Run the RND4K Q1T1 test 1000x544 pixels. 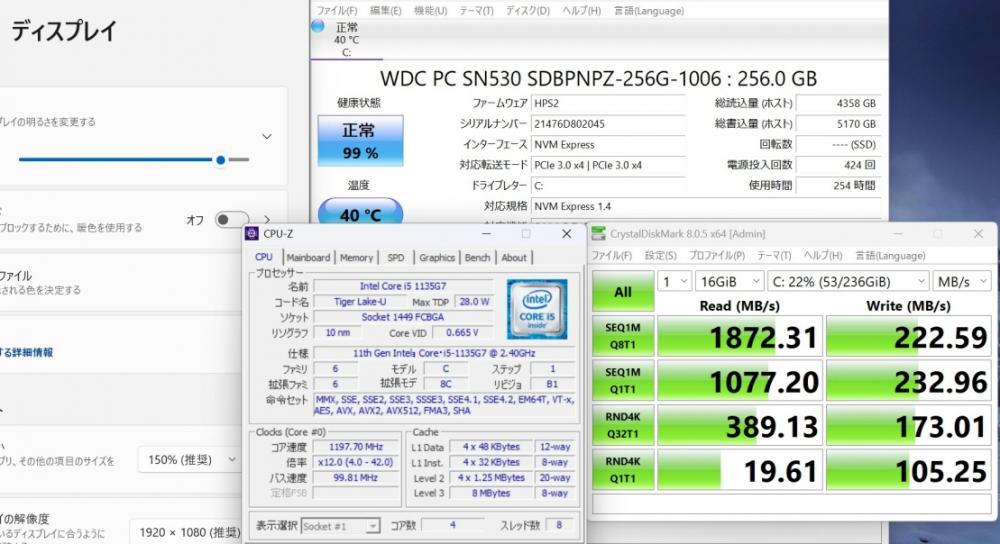coord(622,470)
